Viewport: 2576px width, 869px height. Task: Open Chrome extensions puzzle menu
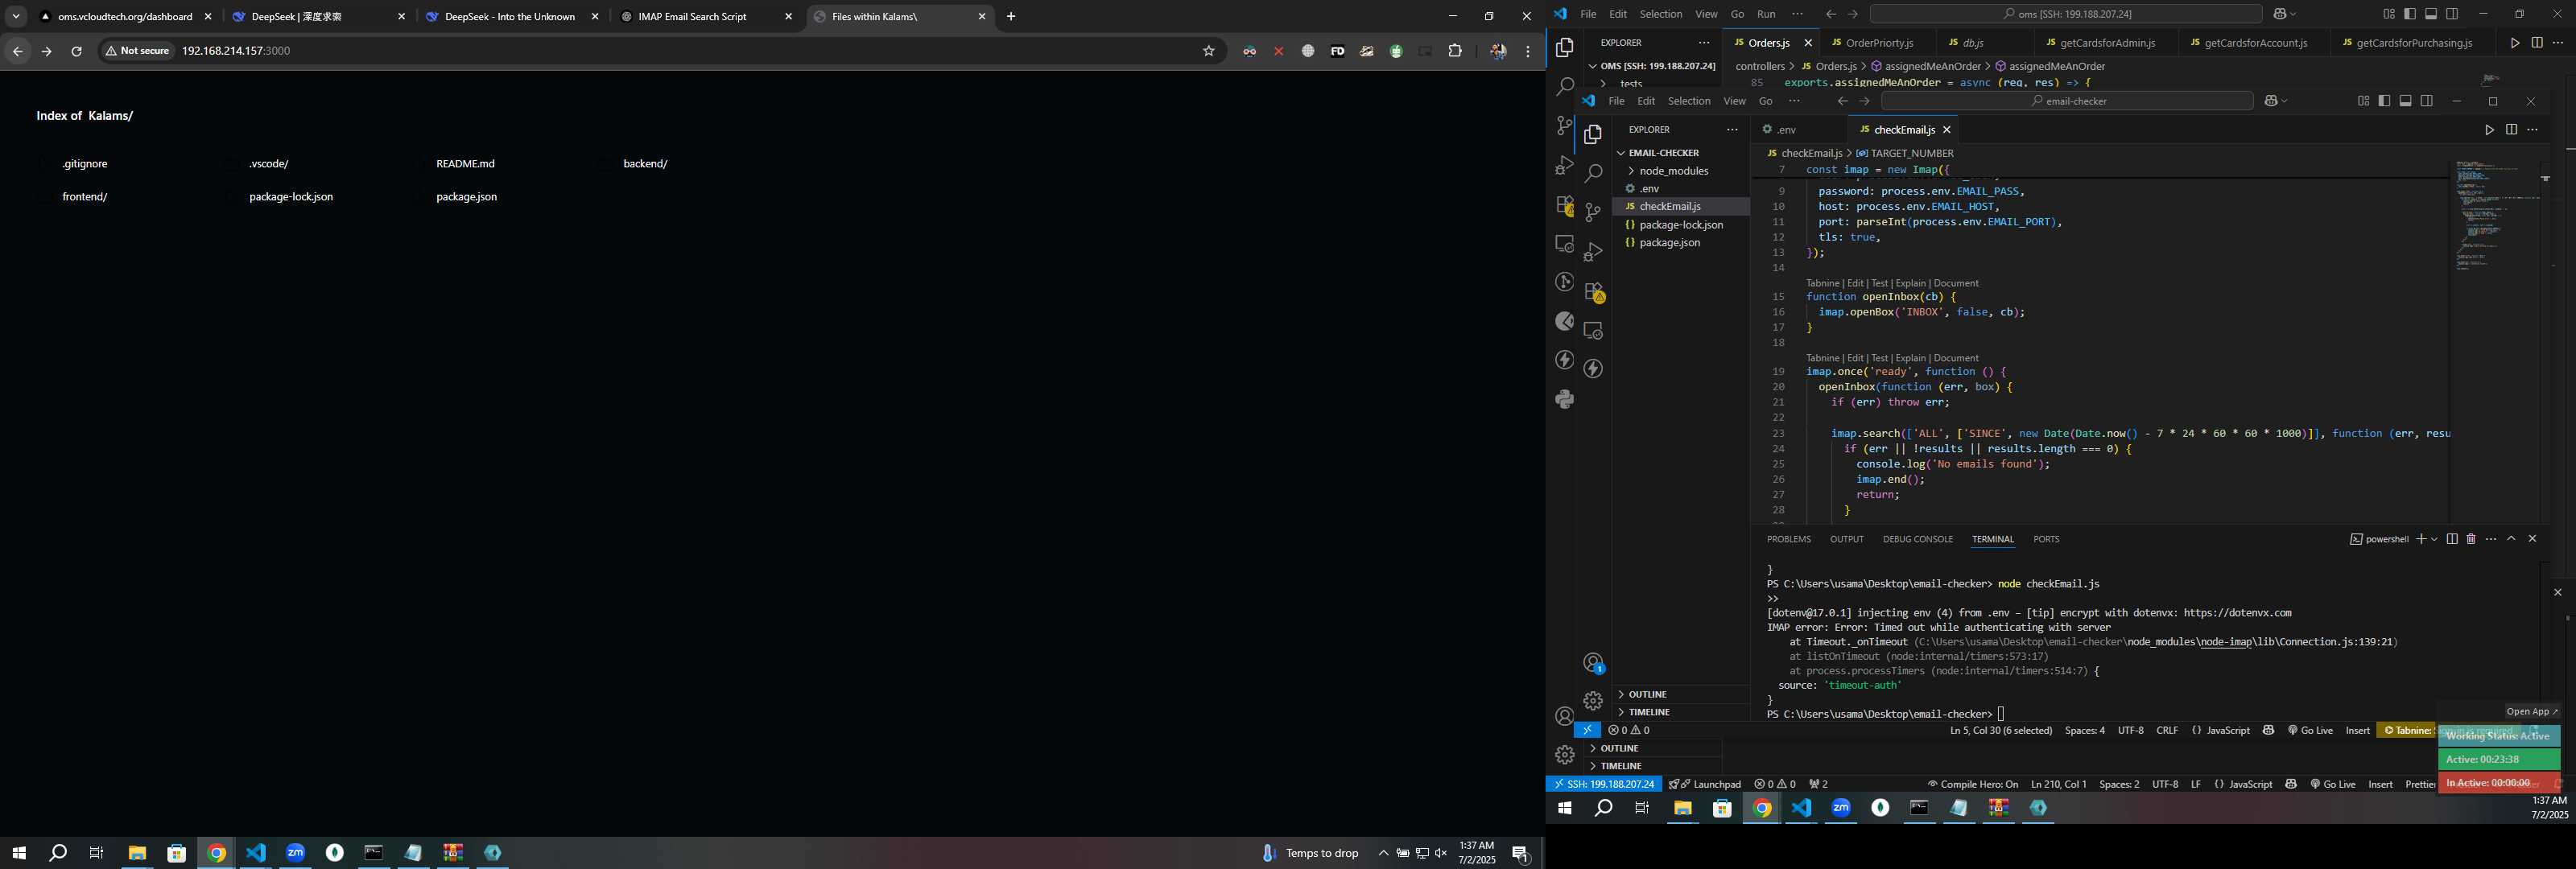click(x=1455, y=51)
